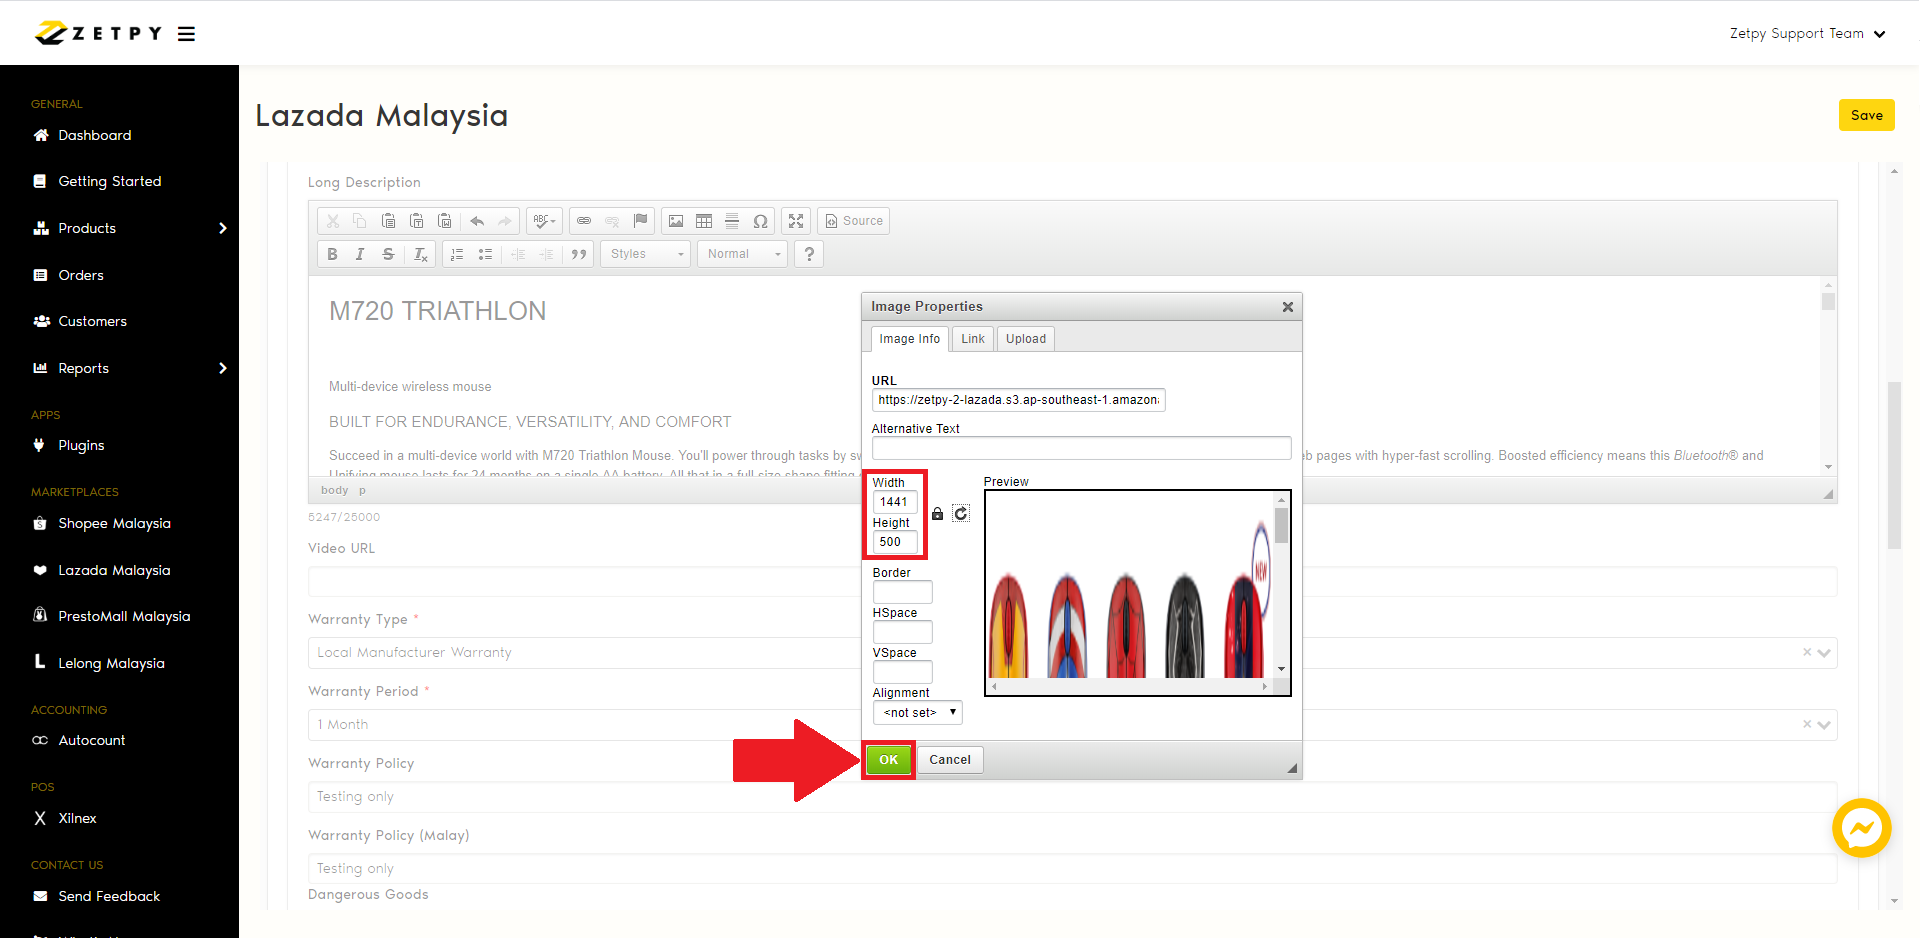Click the Undo arrow in editor toolbar

(x=477, y=221)
